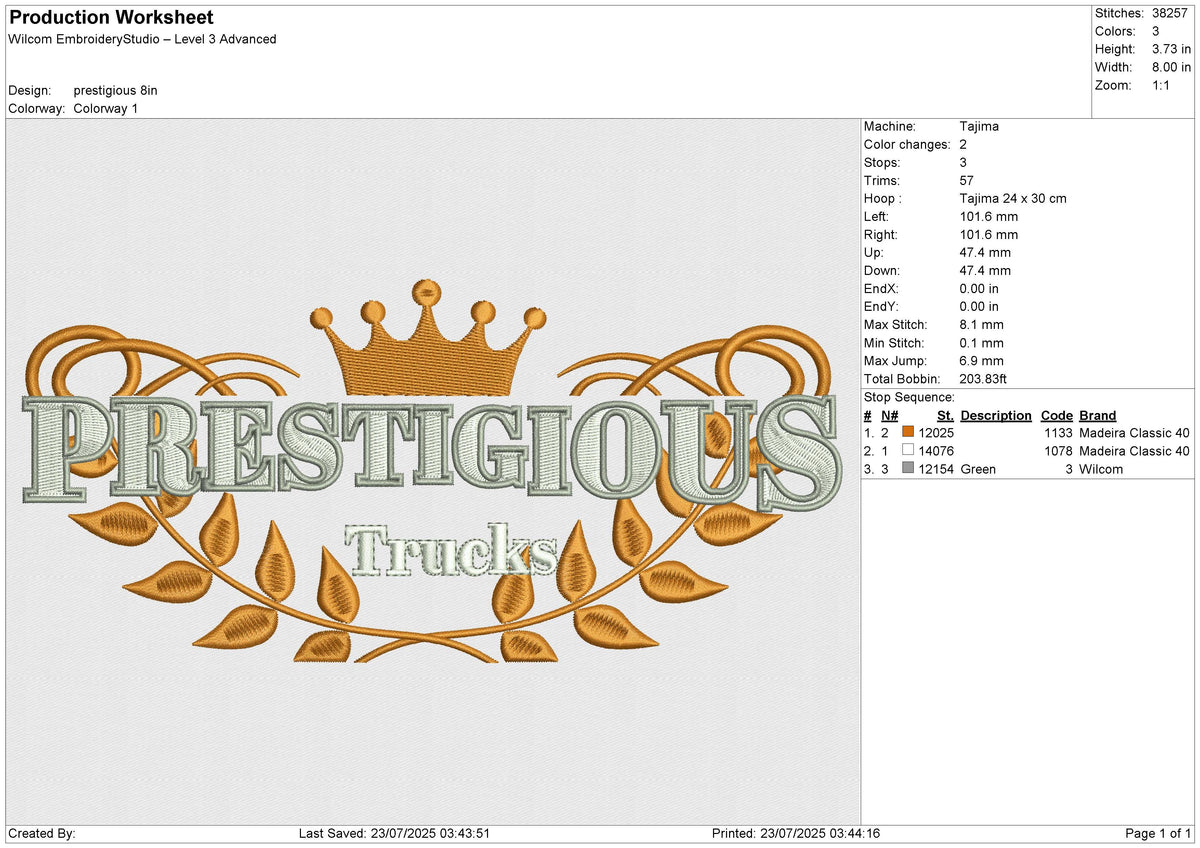Click the gray swatch for stitch 12154
This screenshot has height=848, width=1200.
click(908, 469)
